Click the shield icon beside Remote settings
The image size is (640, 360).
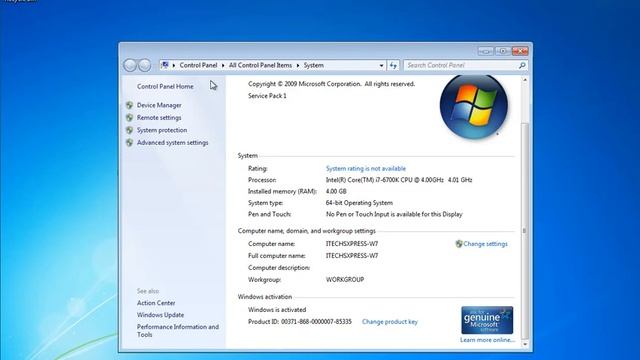(129, 118)
